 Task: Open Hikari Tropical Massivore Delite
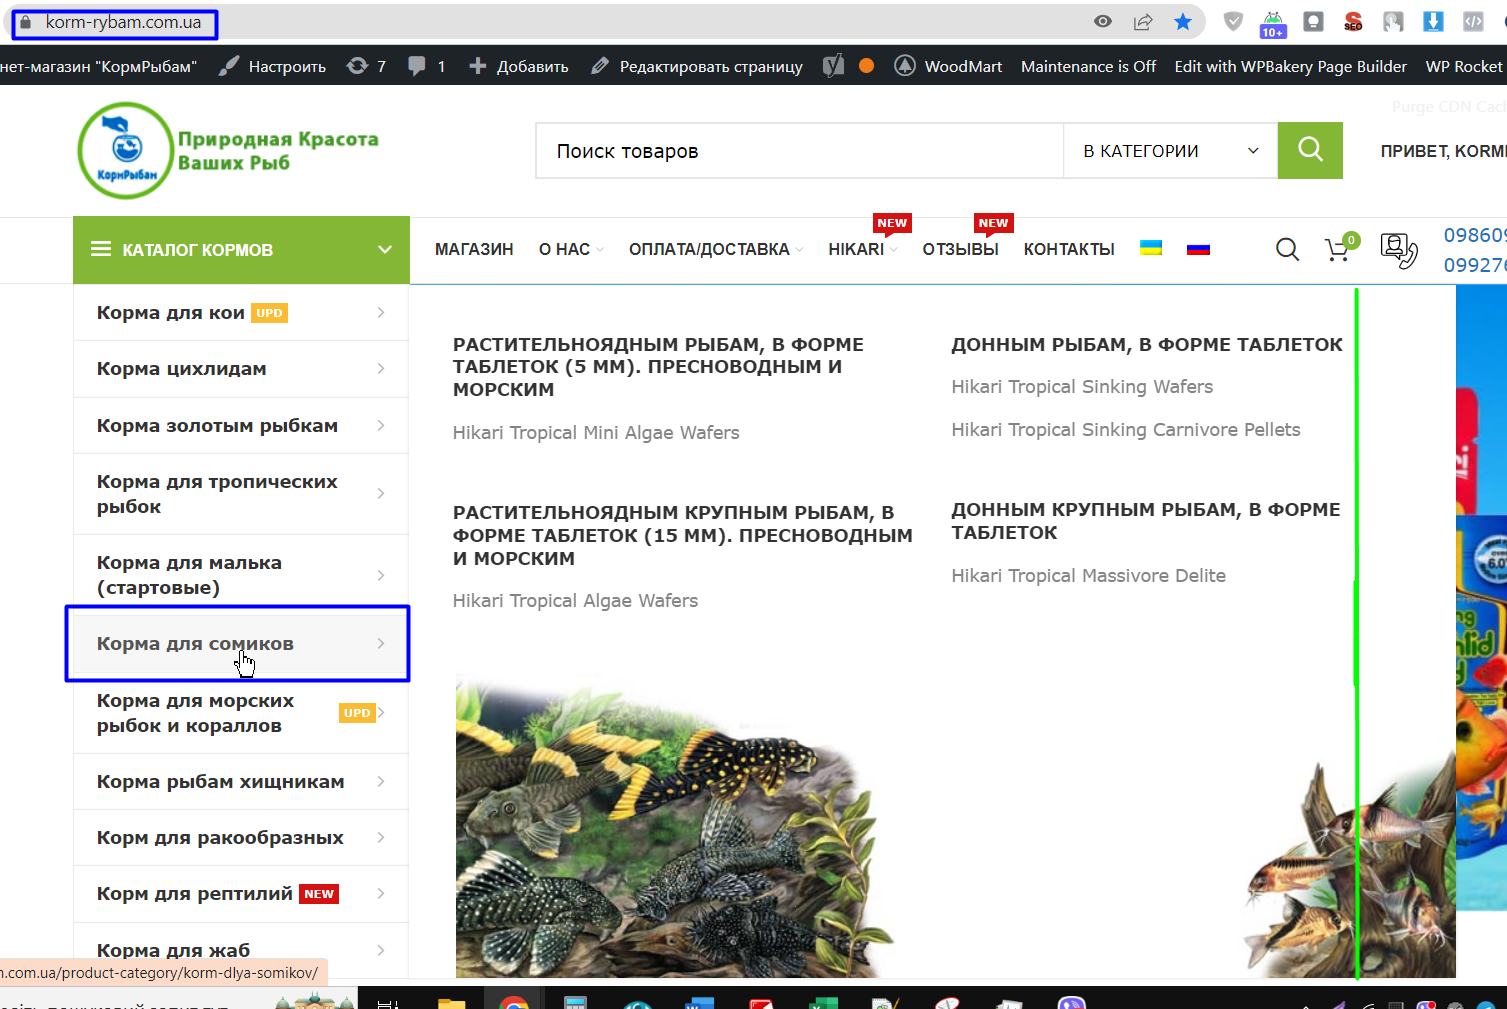pos(1088,576)
